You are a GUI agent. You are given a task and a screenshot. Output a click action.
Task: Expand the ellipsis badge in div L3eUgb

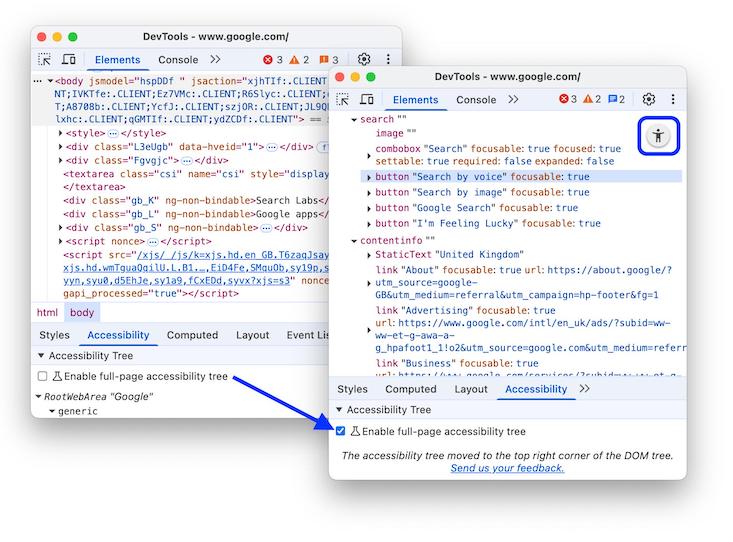[272, 147]
